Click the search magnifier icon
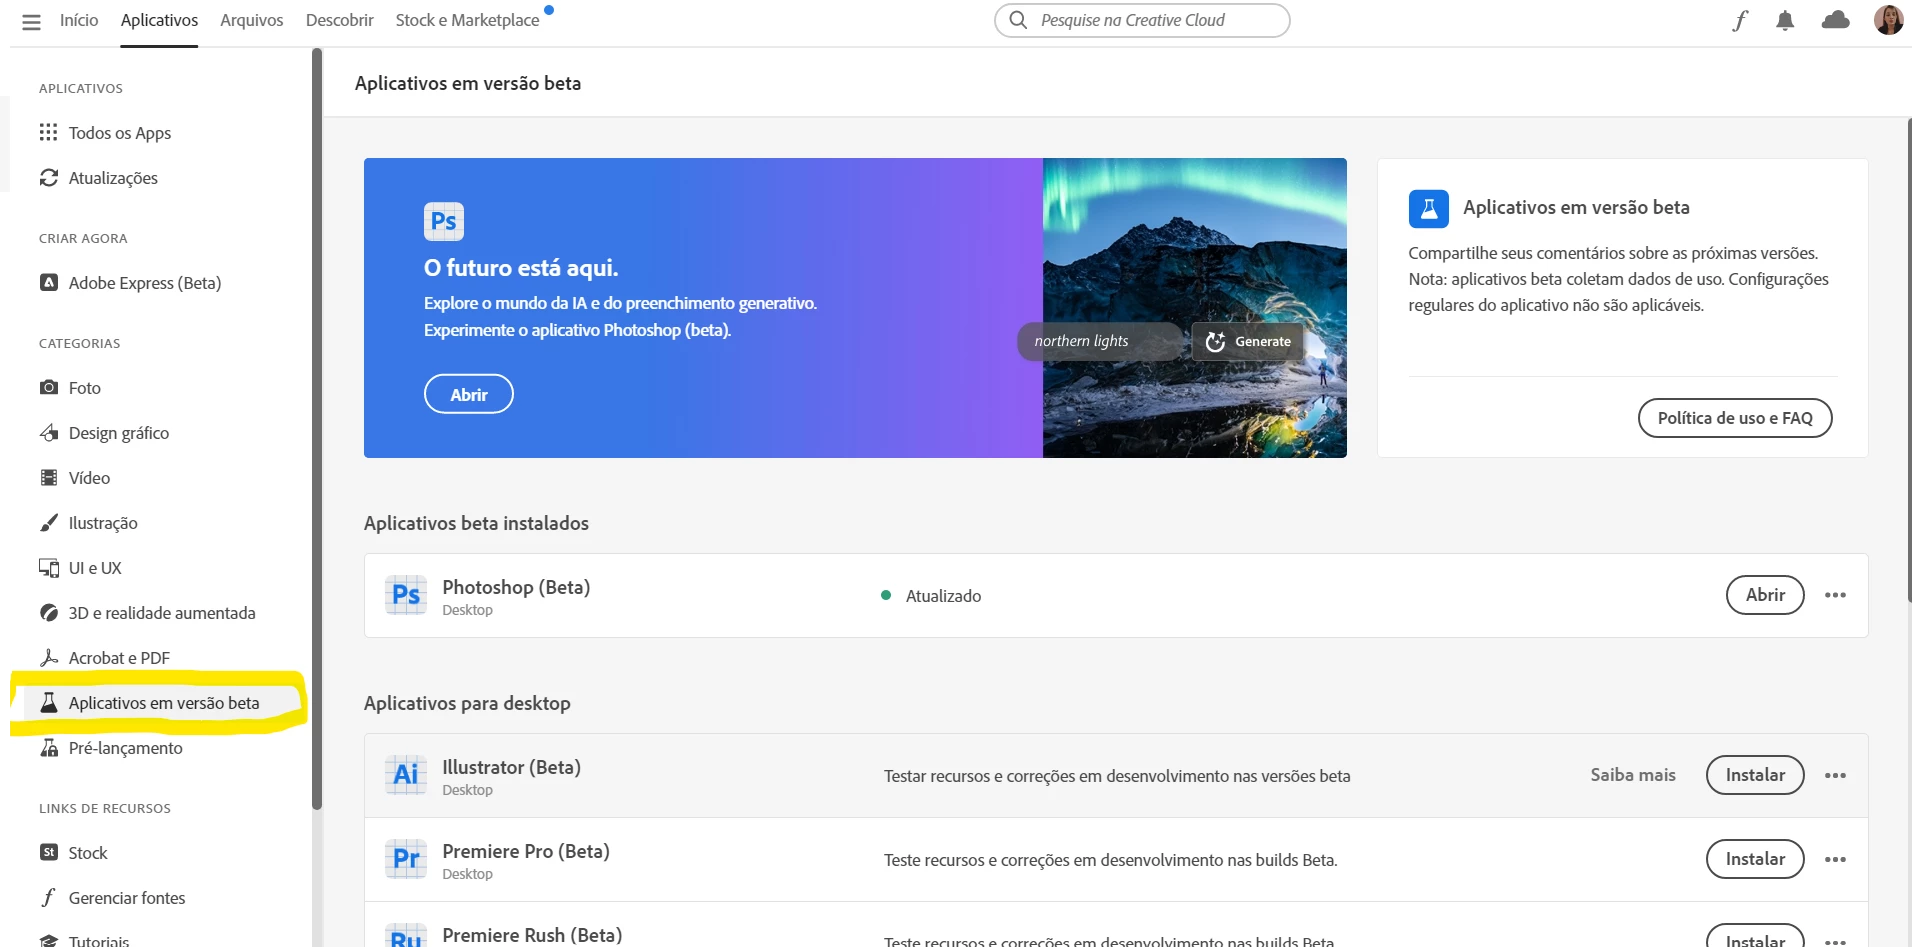Screen dimensions: 1912x947 1018,20
